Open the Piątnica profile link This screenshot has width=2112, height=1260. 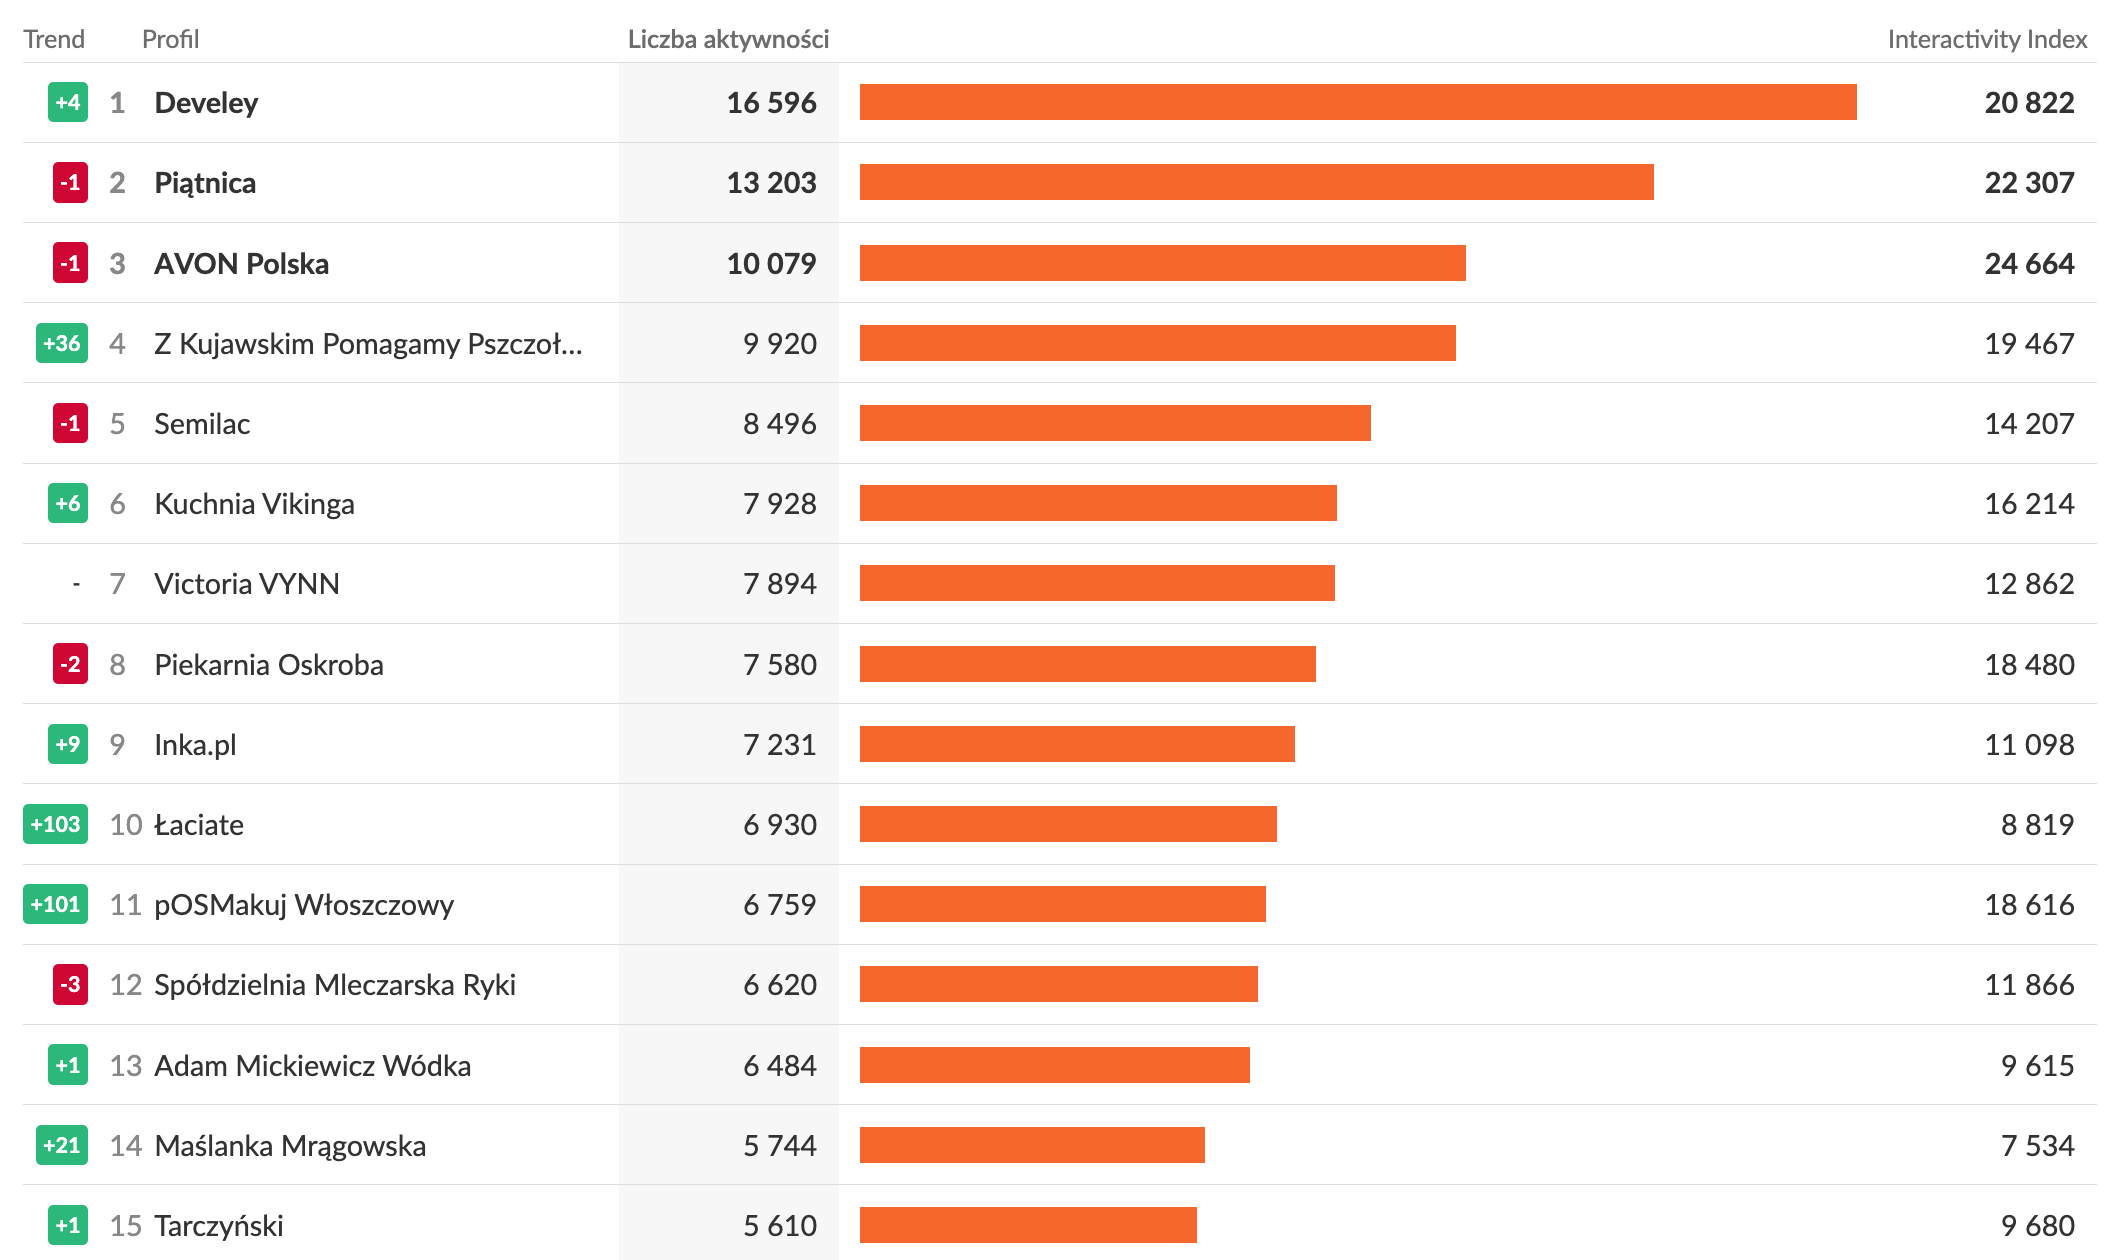click(205, 183)
